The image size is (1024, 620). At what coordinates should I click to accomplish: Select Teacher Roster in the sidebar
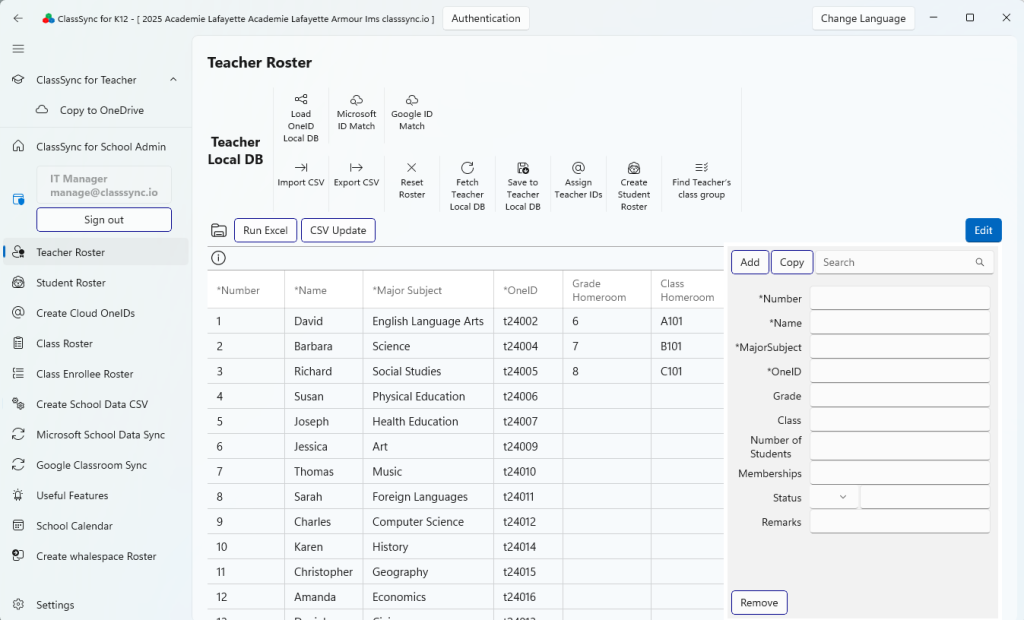pos(96,252)
